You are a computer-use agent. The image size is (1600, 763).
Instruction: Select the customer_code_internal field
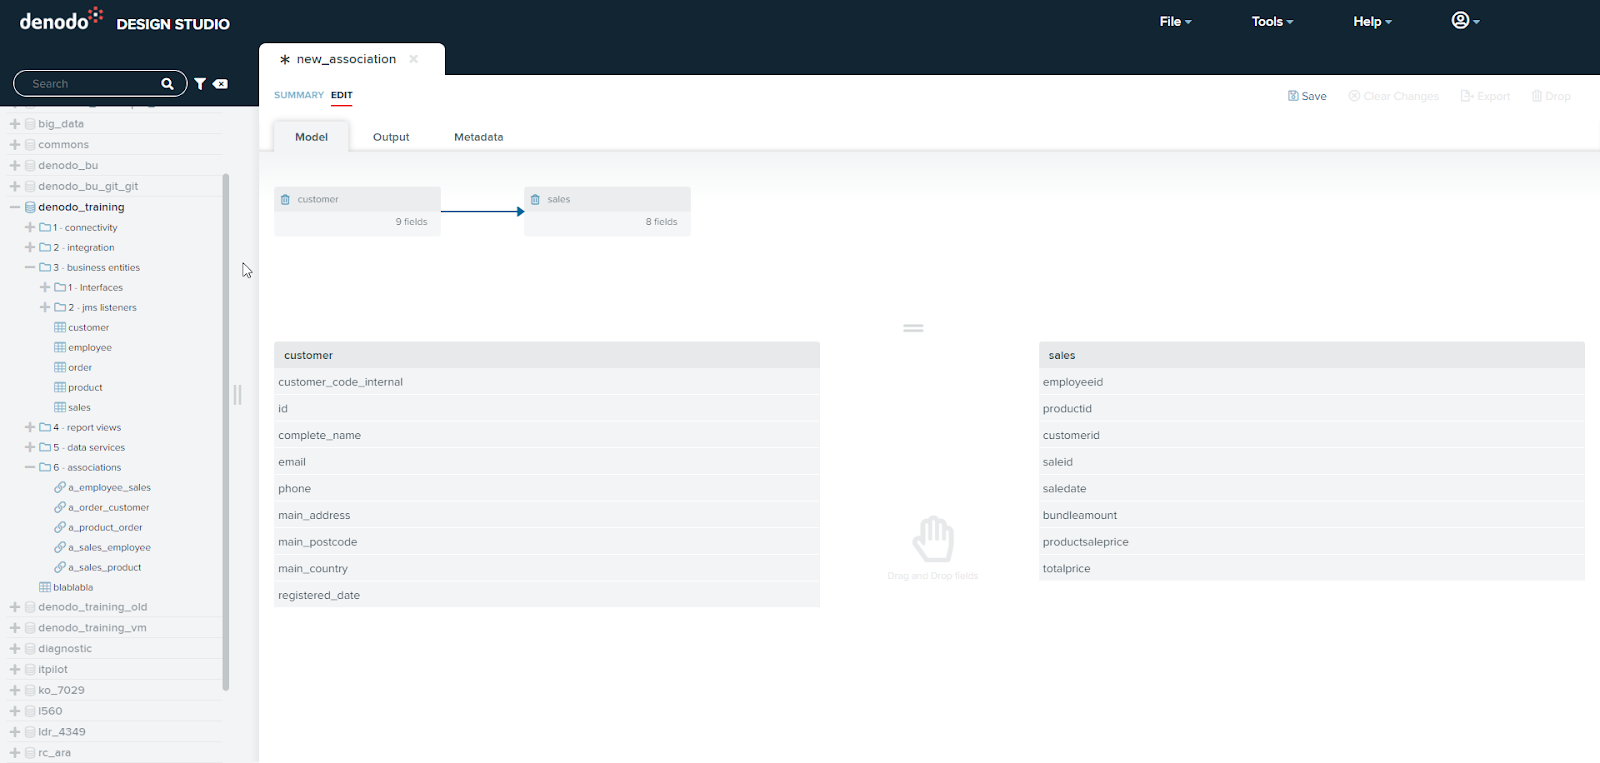547,382
